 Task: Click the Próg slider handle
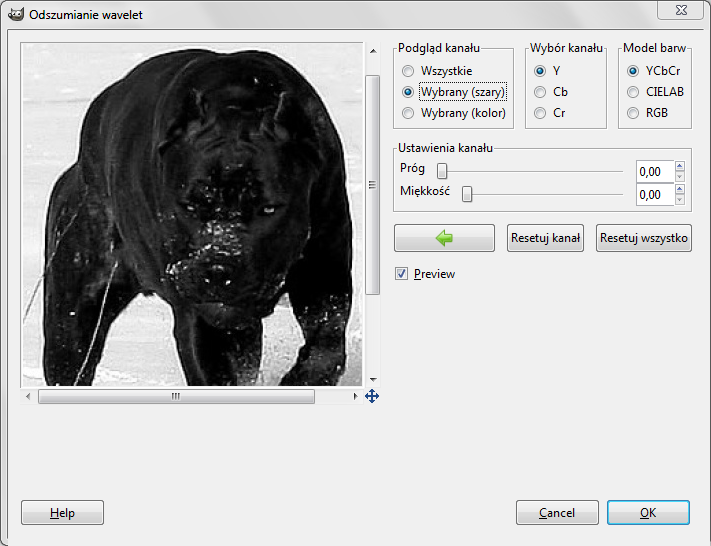click(442, 171)
